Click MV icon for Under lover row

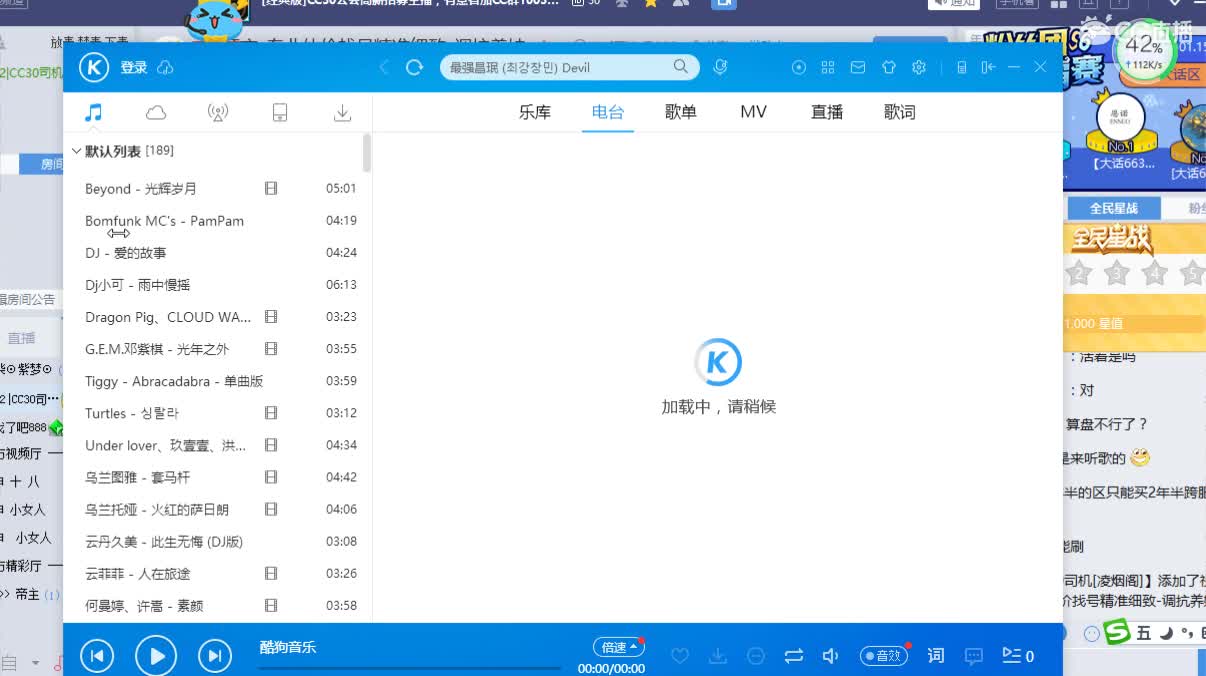(271, 445)
